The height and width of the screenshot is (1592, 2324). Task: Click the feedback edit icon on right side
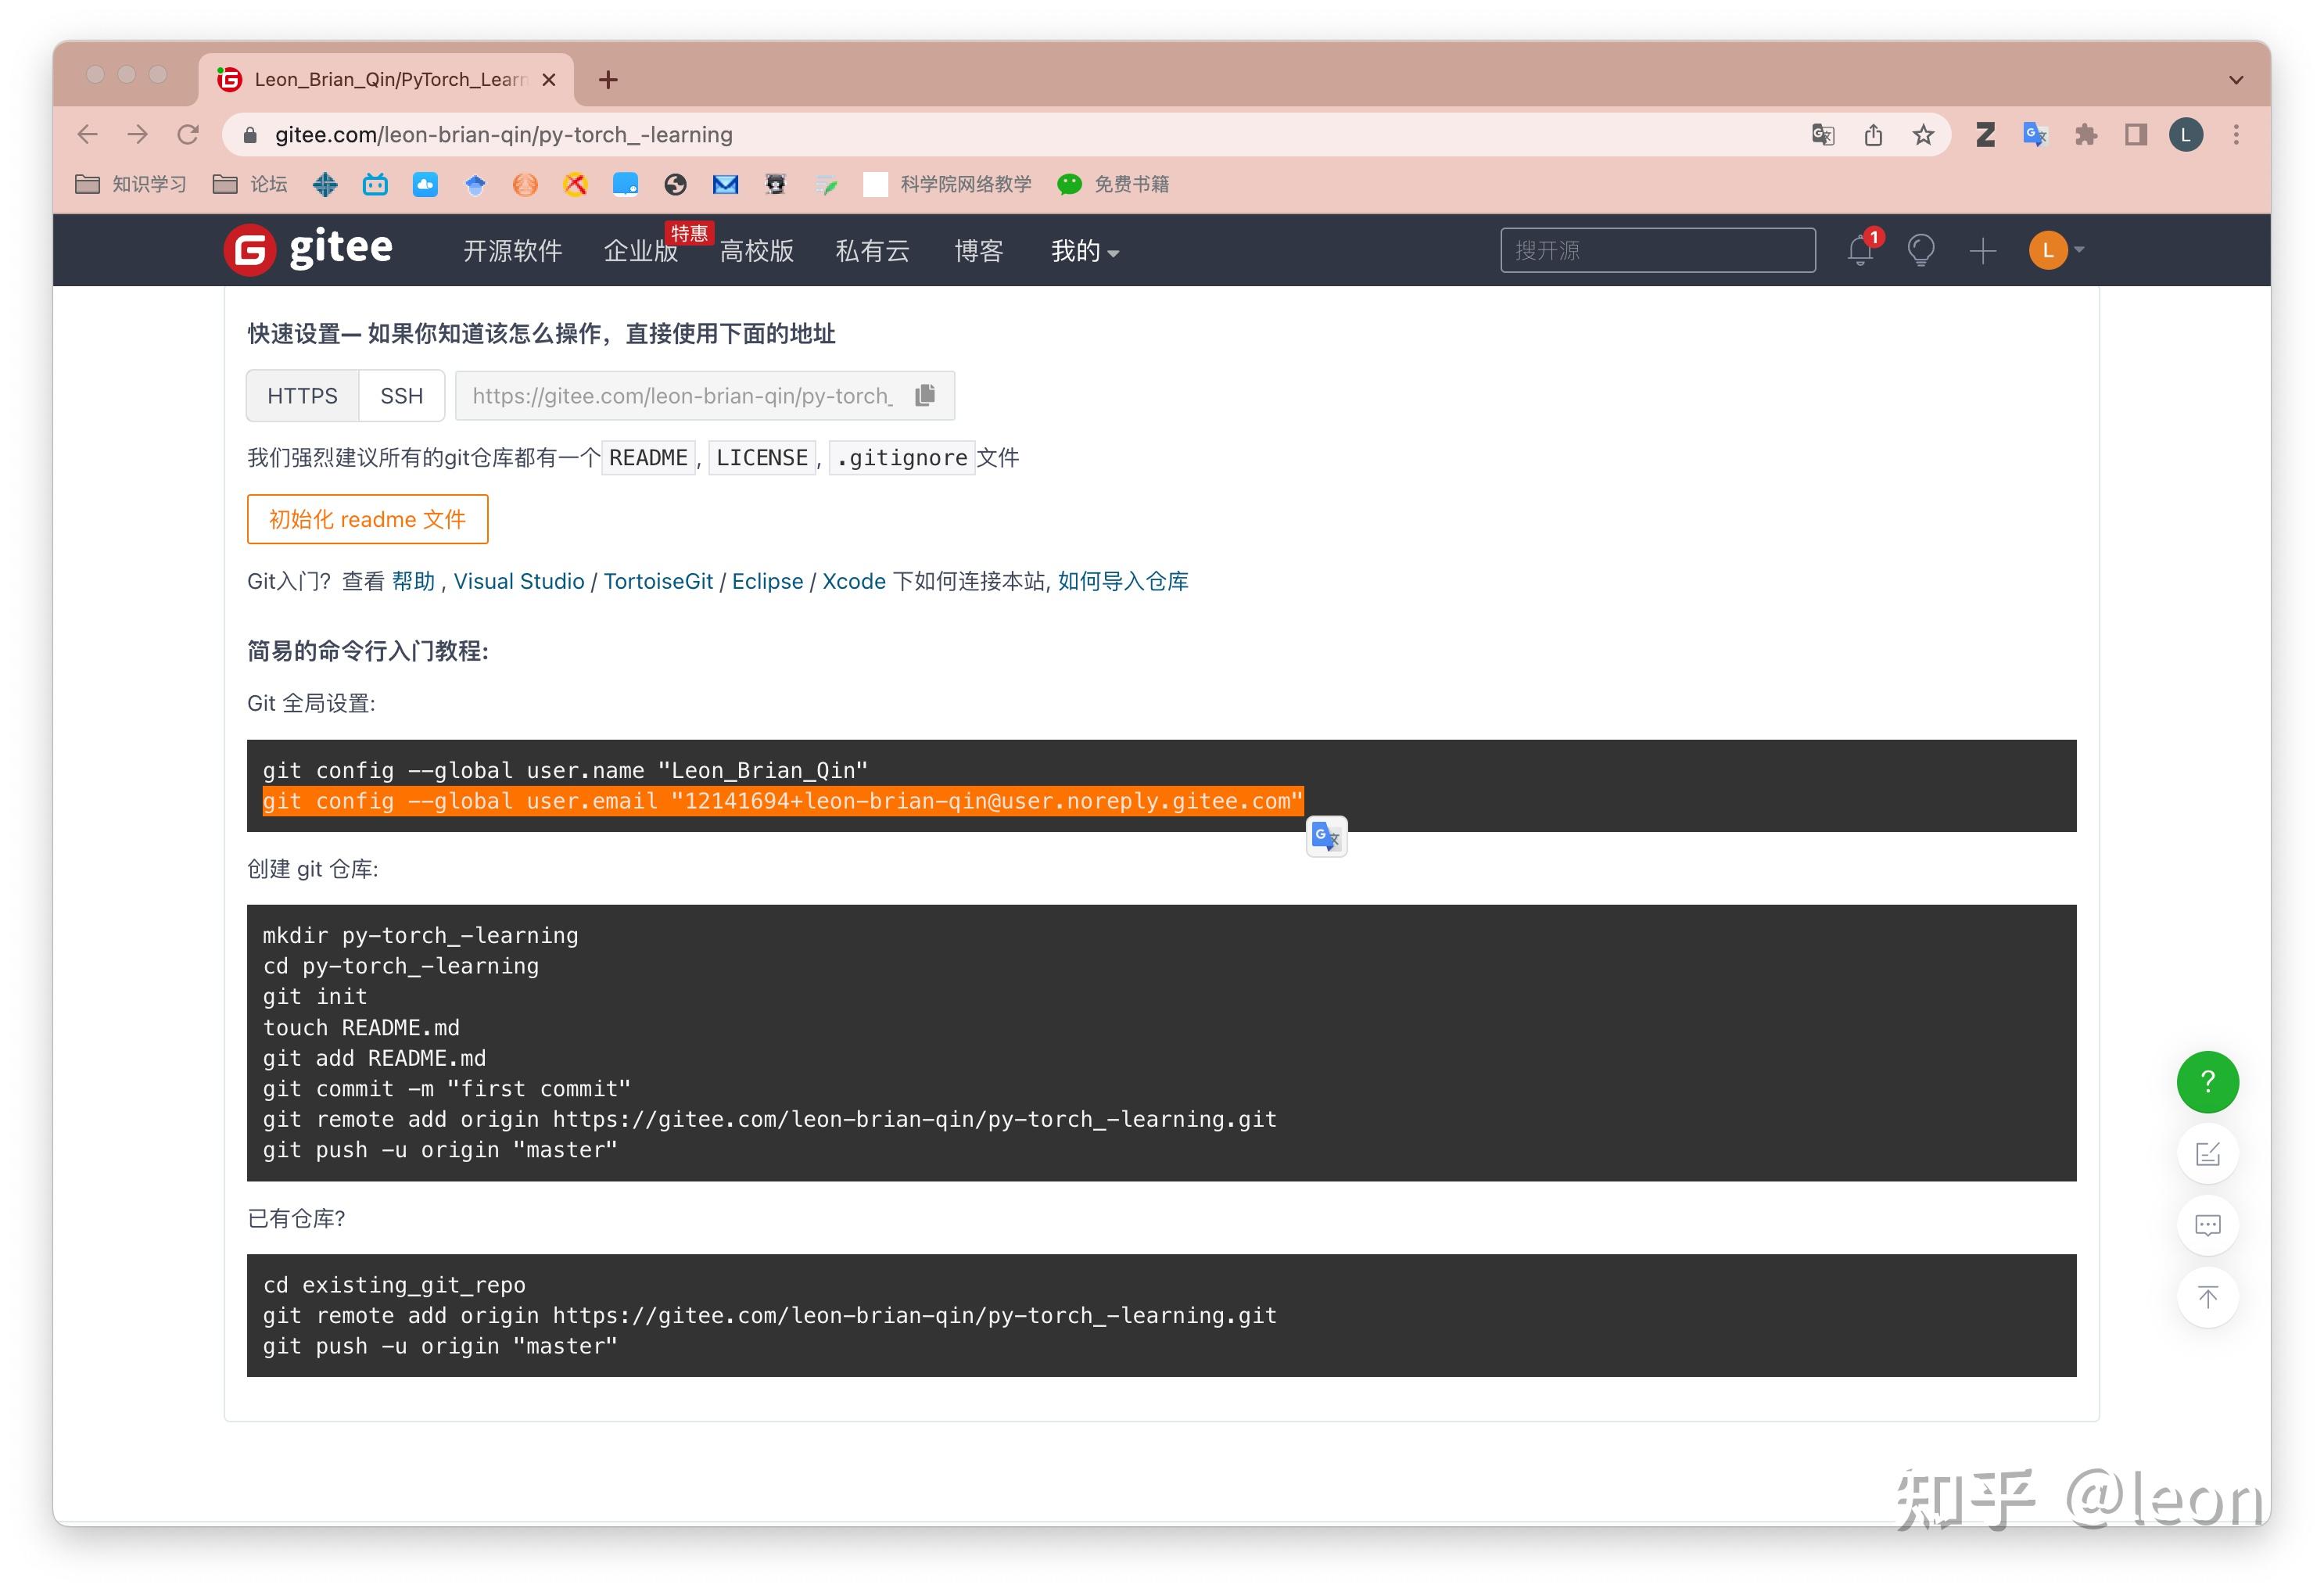point(2207,1154)
